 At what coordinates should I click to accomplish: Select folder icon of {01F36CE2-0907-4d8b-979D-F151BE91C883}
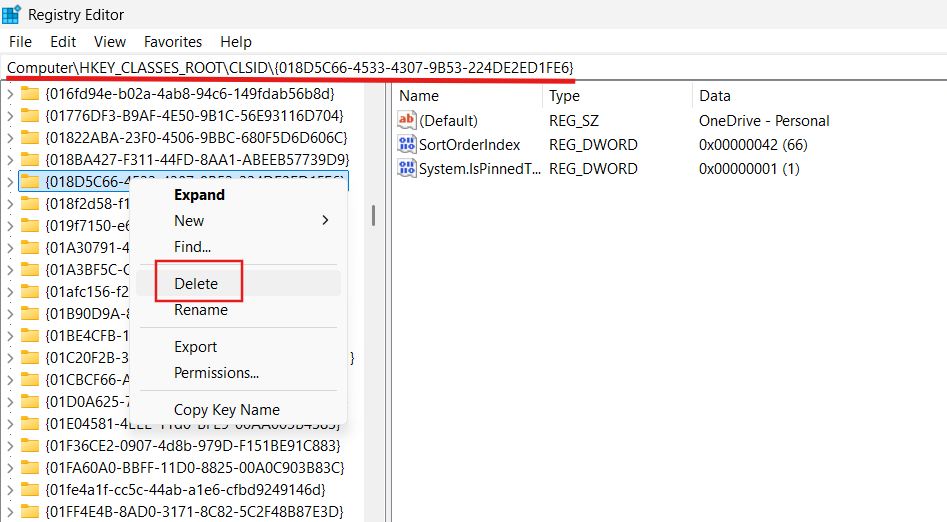tap(30, 446)
